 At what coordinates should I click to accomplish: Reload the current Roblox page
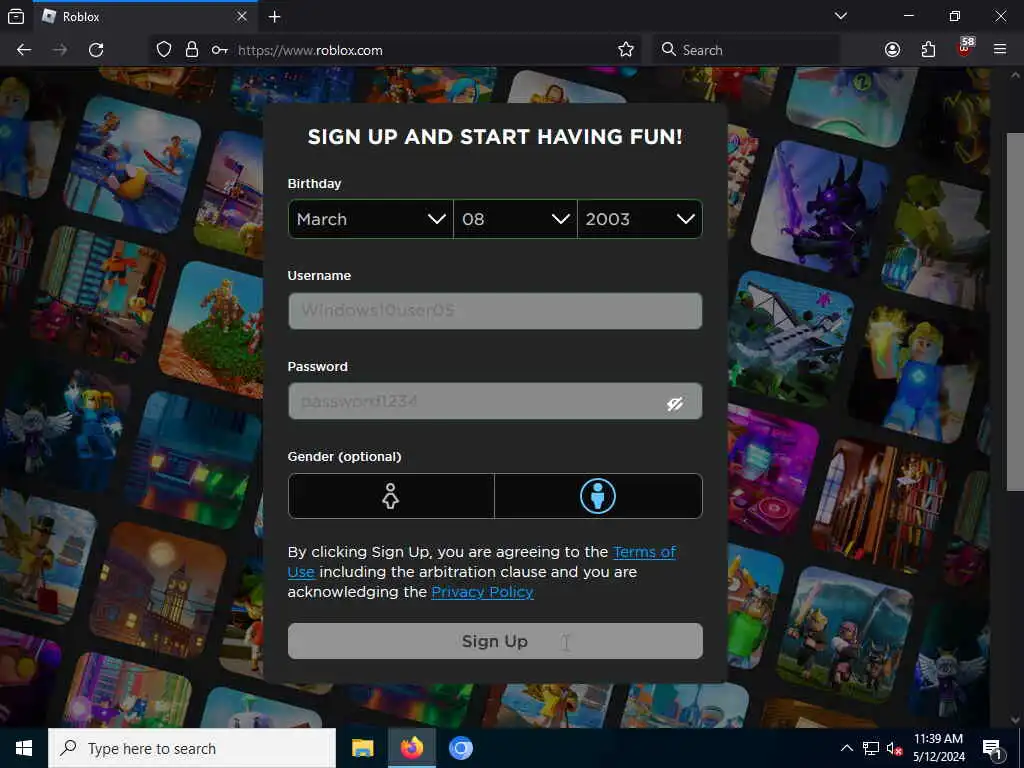96,50
